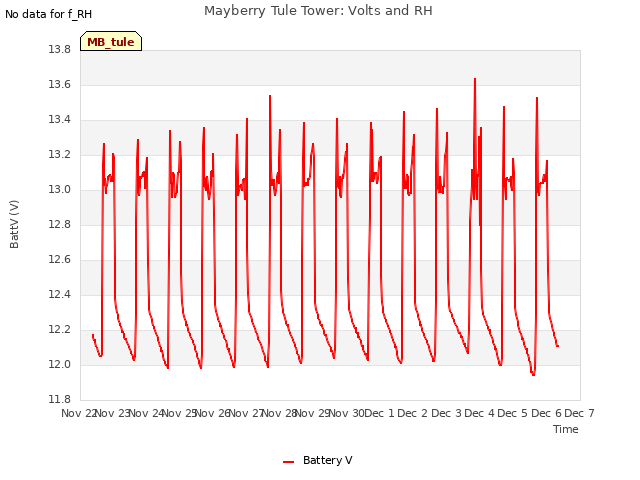Click the 12.4 y-axis tick value
This screenshot has height=480, width=640.
pyautogui.click(x=60, y=294)
